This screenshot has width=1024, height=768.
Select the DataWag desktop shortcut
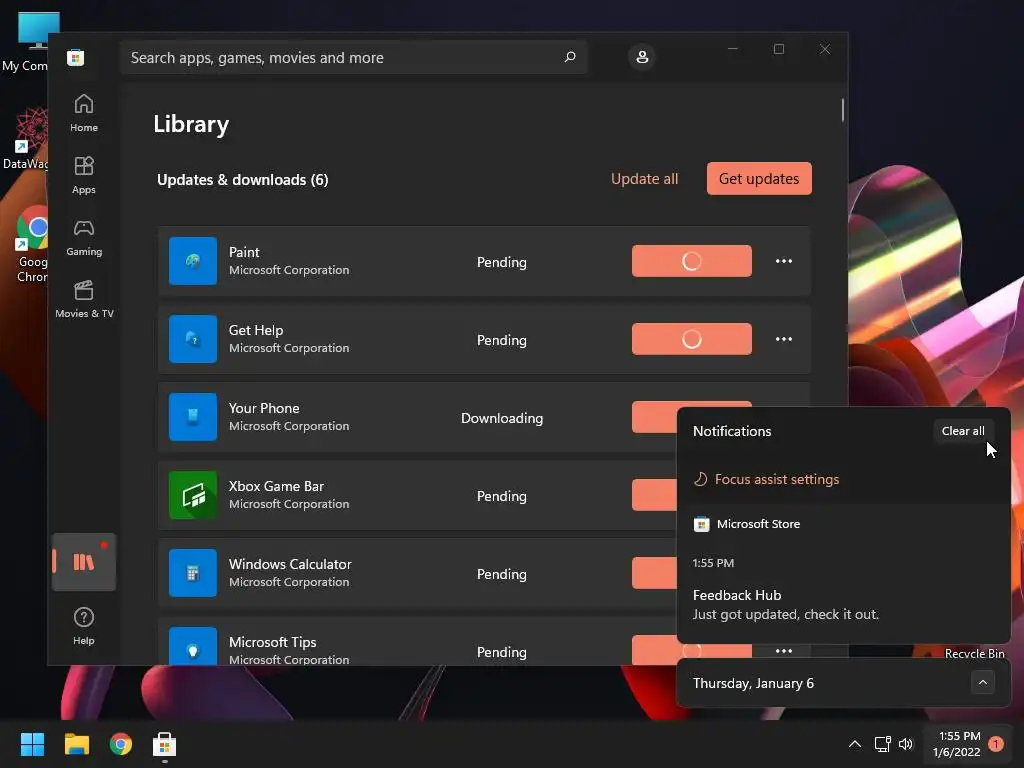[x=26, y=138]
